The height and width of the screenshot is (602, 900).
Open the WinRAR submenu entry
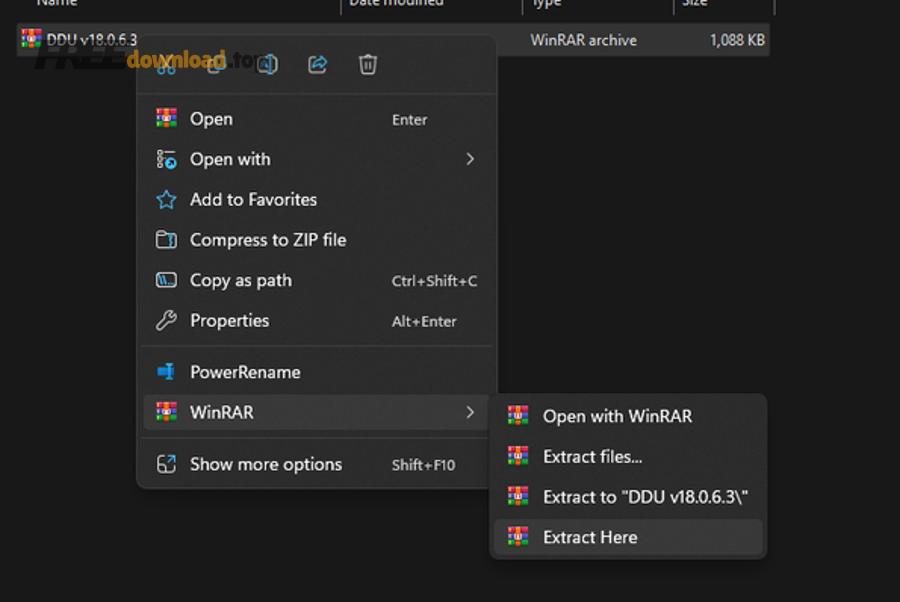(317, 412)
